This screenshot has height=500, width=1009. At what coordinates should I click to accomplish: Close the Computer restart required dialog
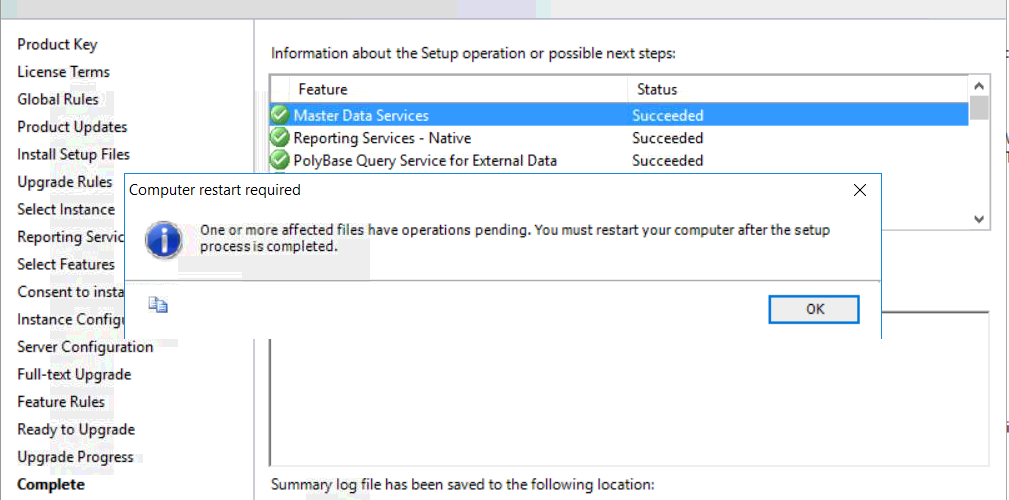pos(859,189)
